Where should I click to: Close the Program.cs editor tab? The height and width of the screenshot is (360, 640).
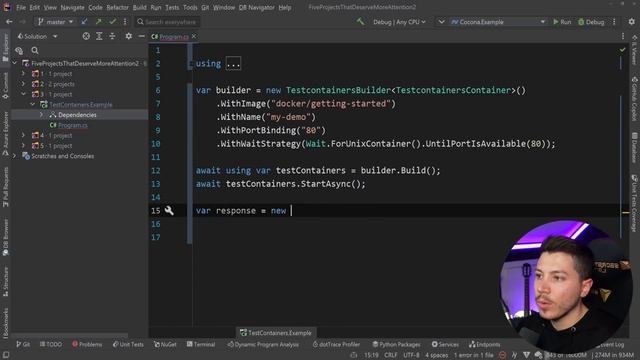tap(194, 36)
